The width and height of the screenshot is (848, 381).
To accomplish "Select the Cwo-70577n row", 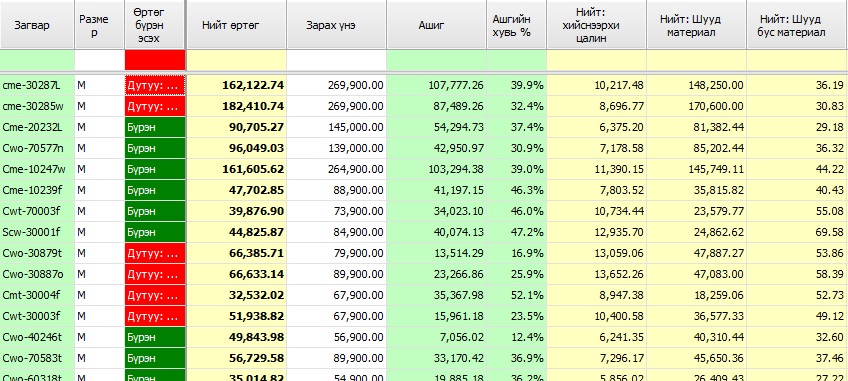I will pos(424,148).
